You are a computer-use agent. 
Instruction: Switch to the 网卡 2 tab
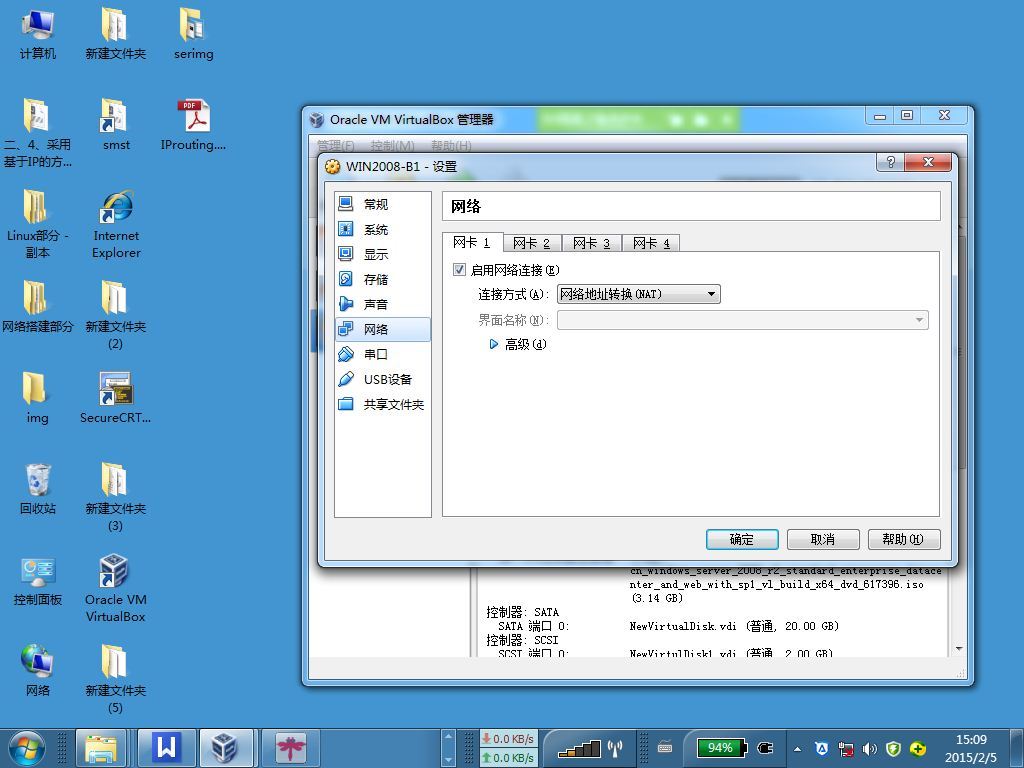(x=532, y=244)
